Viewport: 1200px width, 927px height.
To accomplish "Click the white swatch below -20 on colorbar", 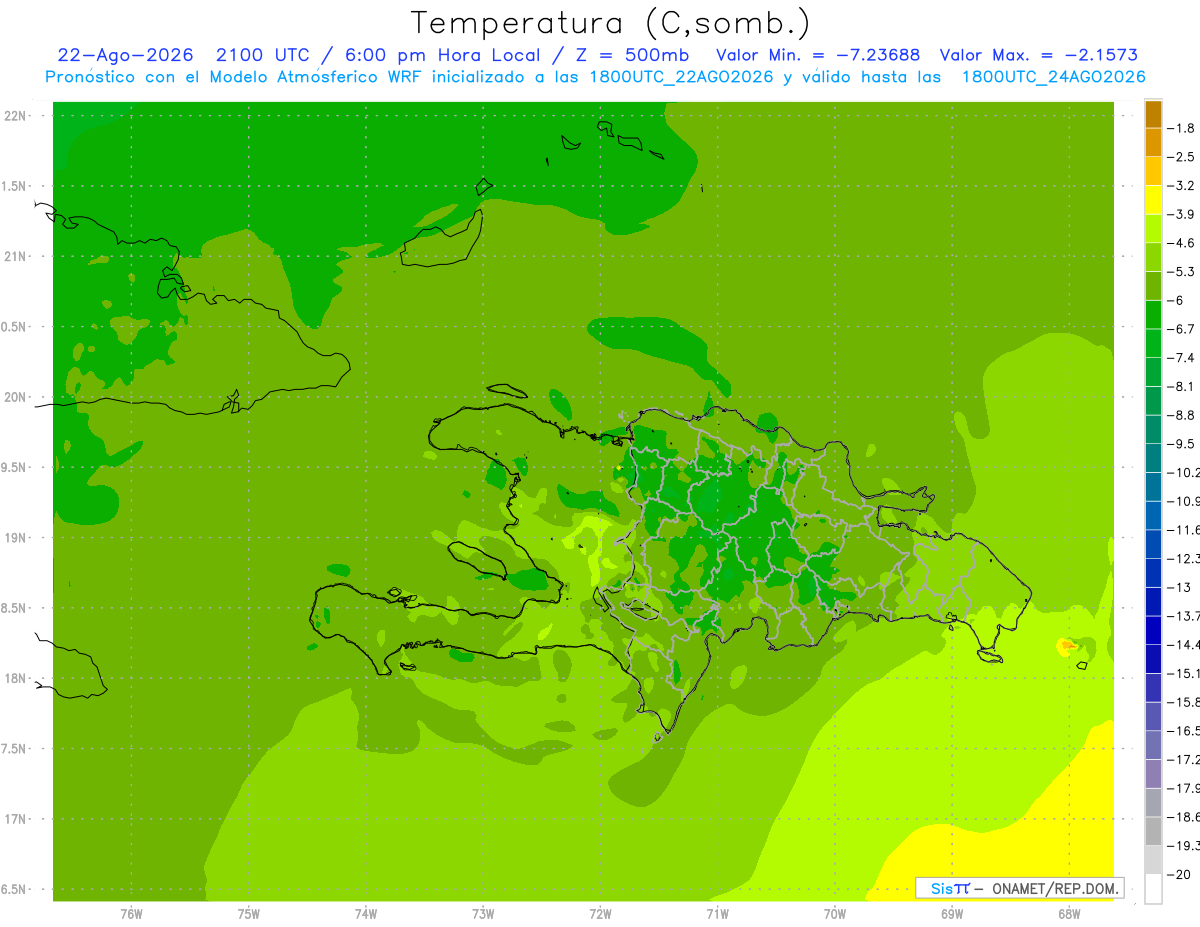I will pyautogui.click(x=1153, y=888).
